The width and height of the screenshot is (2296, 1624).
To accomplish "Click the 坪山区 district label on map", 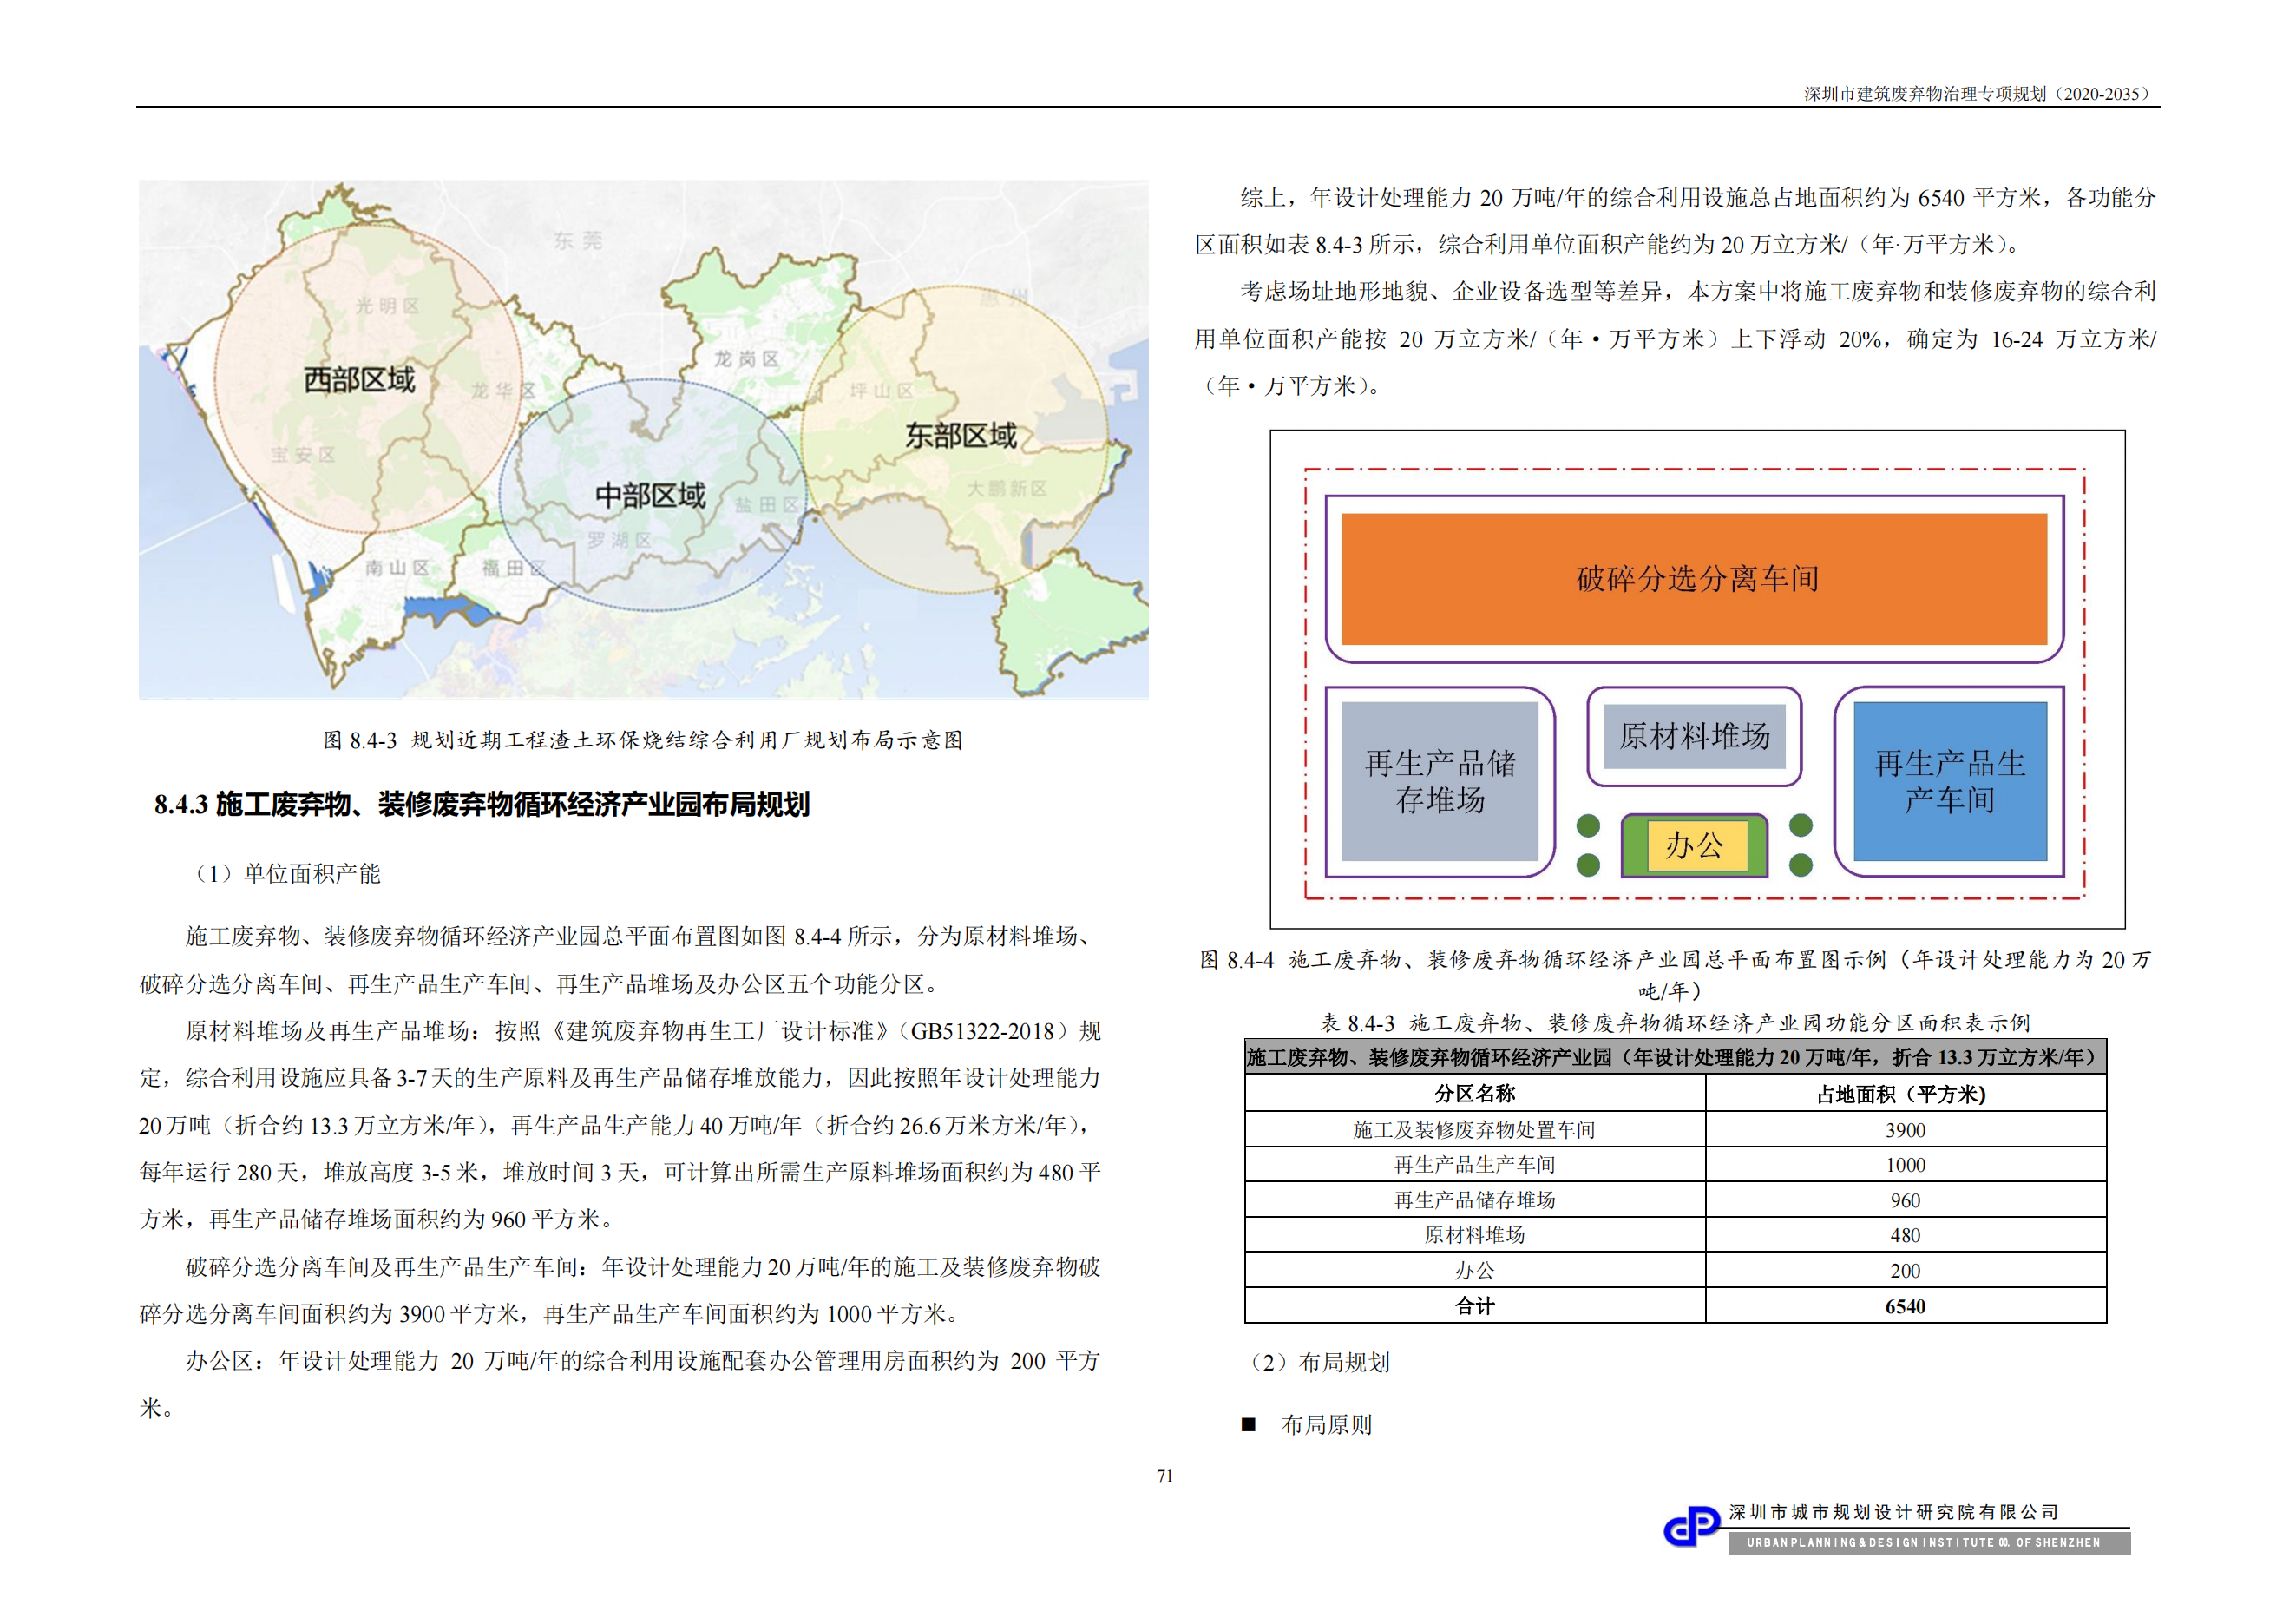I will click(x=882, y=391).
